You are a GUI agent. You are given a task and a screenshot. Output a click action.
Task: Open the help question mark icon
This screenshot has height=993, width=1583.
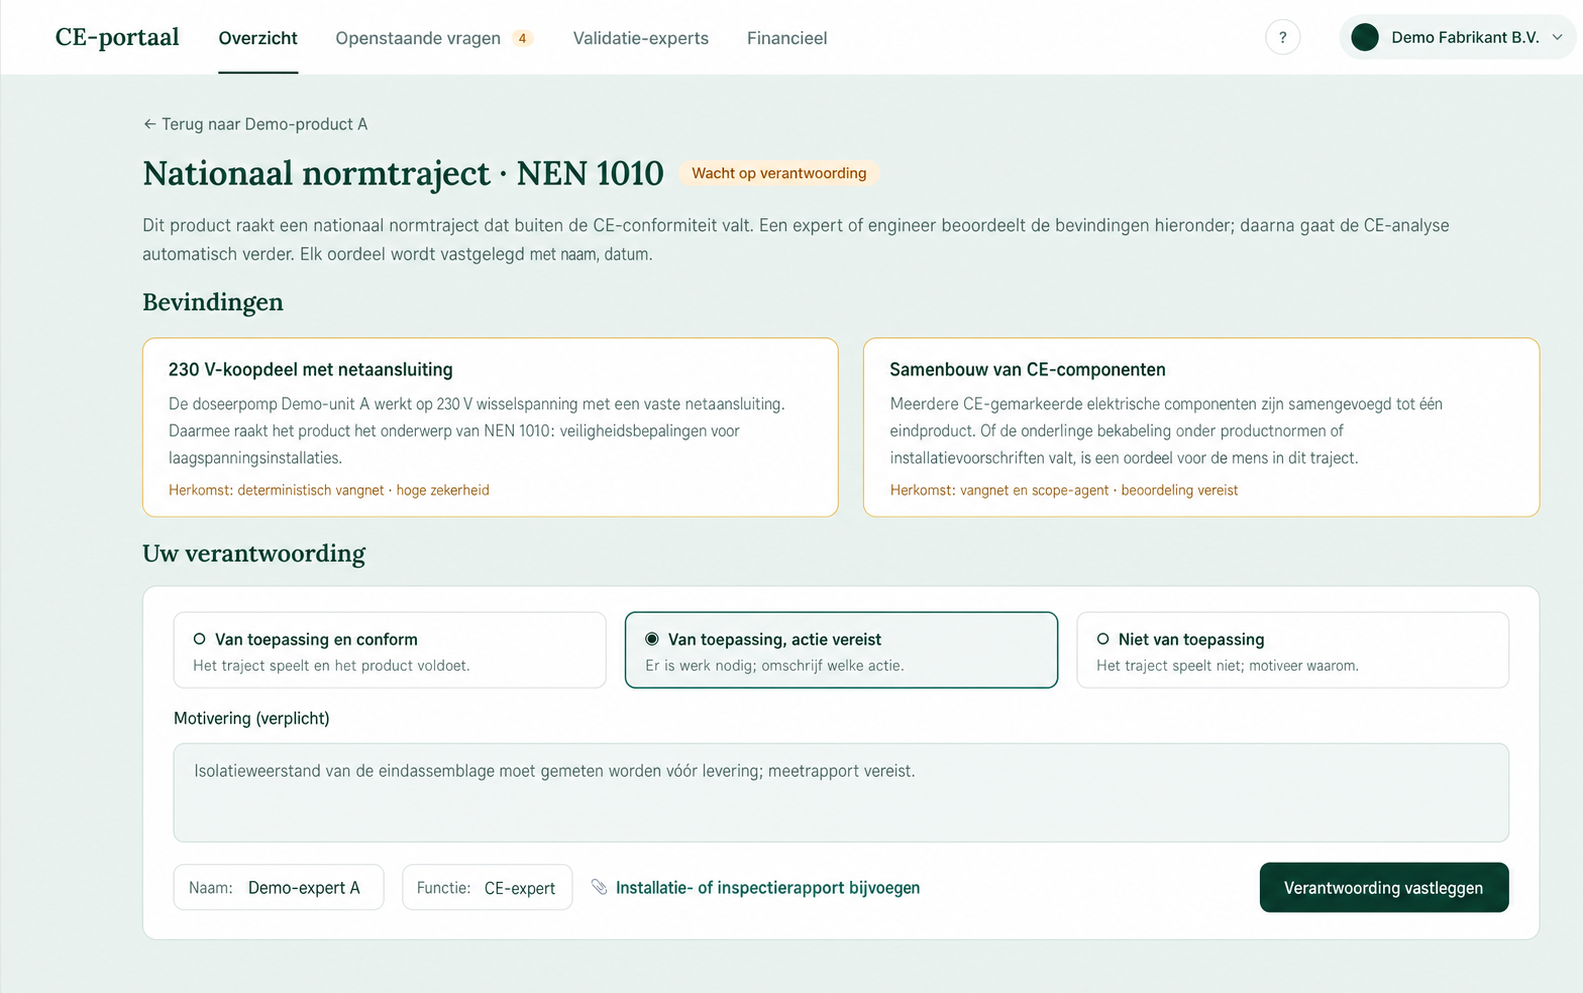1282,37
